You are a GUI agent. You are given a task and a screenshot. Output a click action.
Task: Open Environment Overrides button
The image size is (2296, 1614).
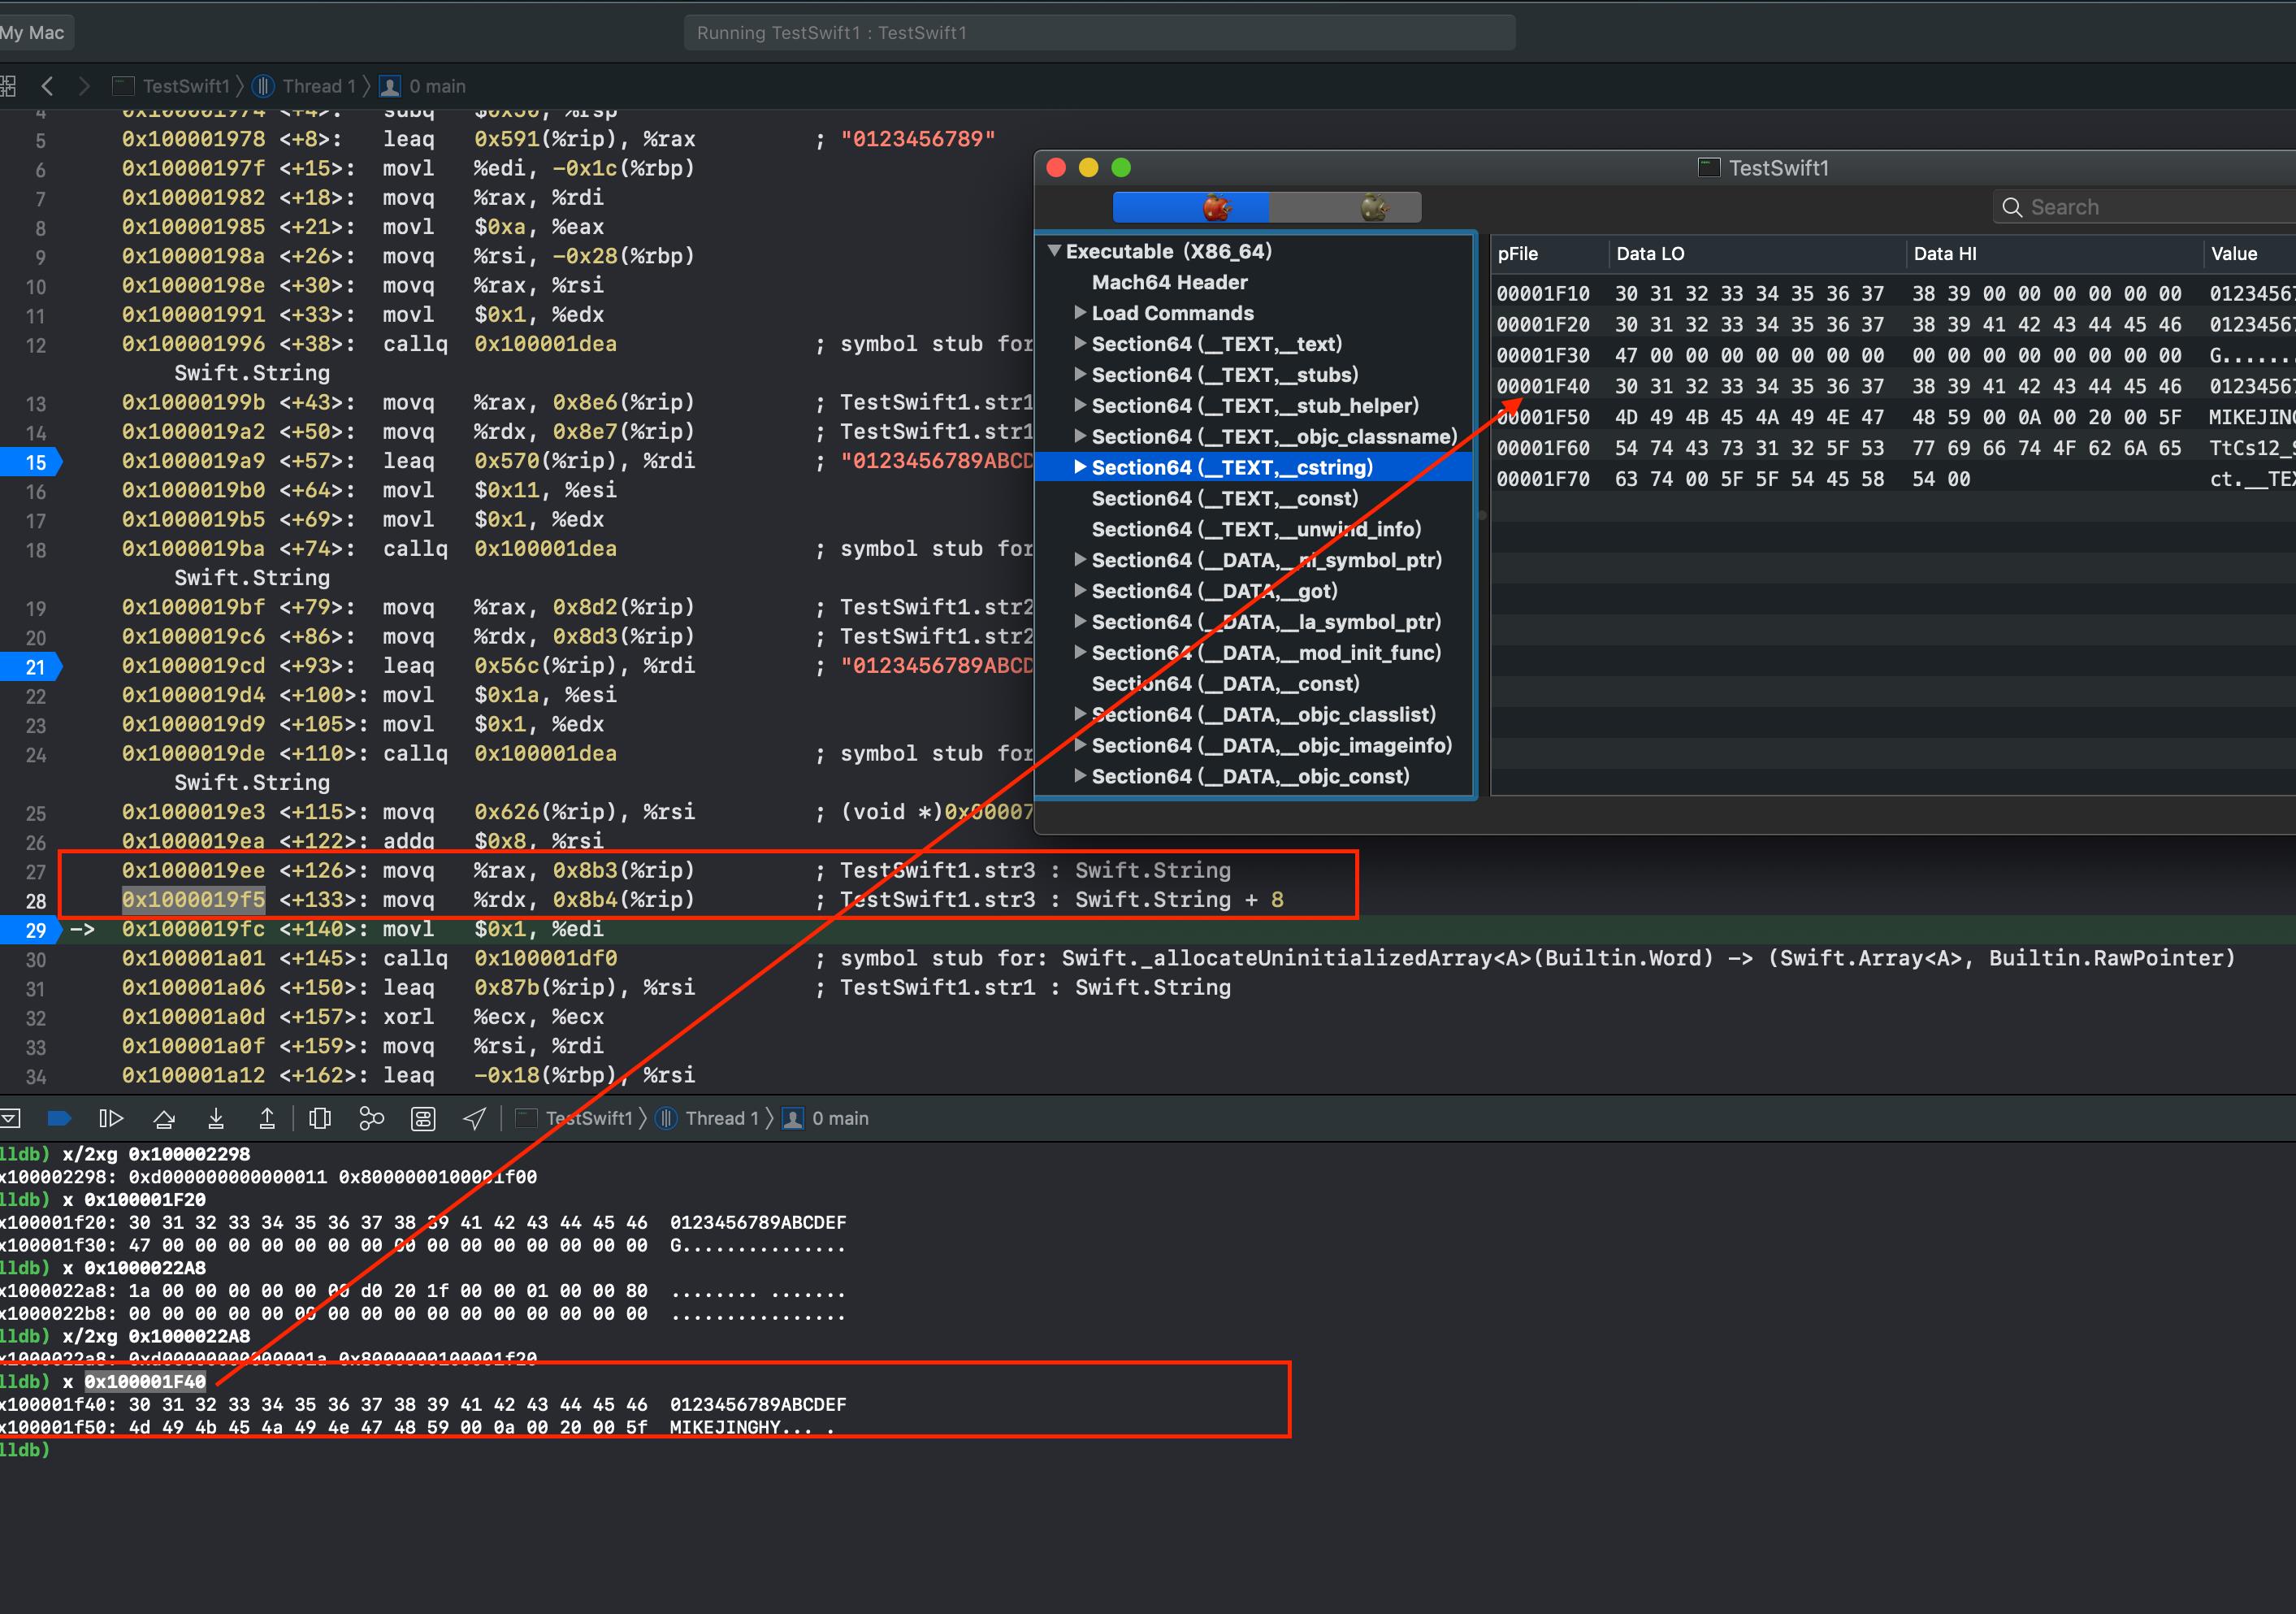423,1118
